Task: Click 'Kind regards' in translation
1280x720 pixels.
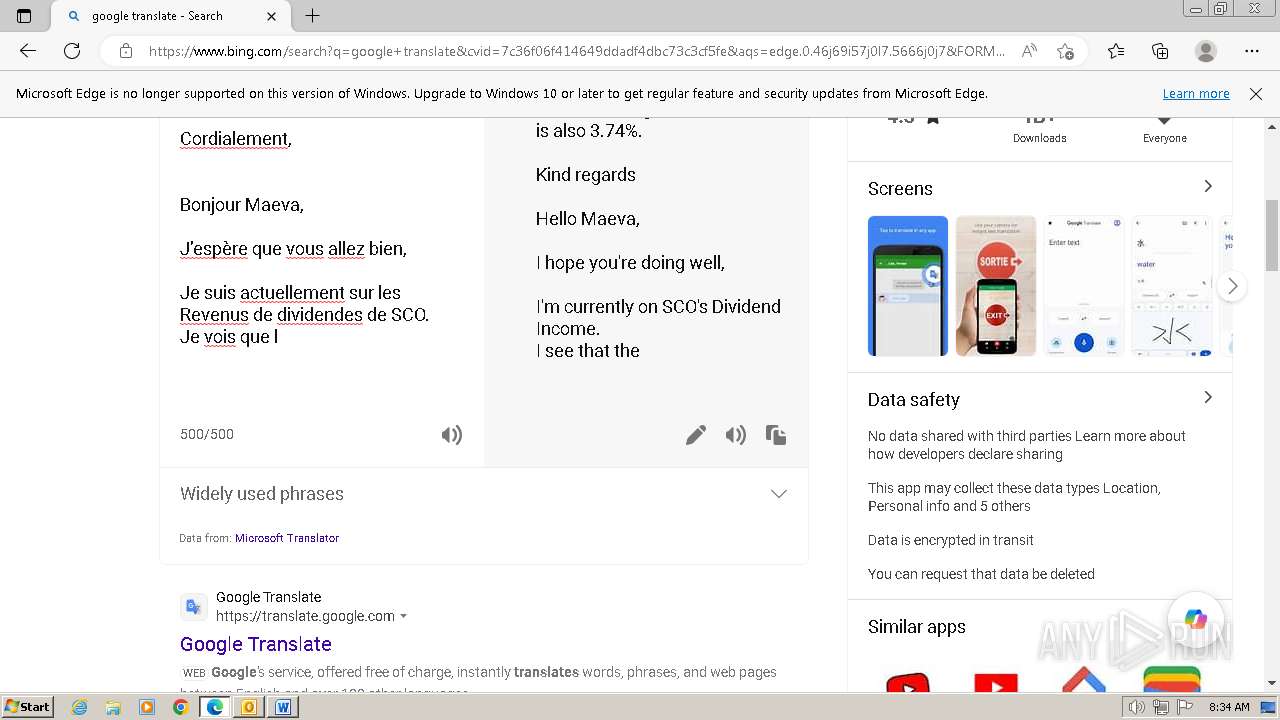Action: coord(586,175)
